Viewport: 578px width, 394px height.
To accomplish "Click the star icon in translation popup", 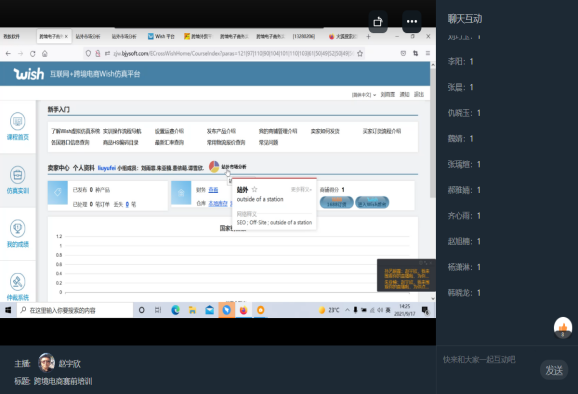I will pos(254,189).
